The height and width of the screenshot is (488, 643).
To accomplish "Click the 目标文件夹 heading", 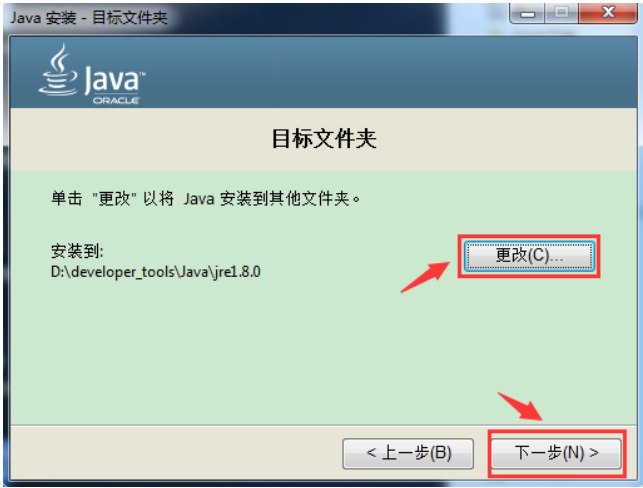I will (324, 139).
